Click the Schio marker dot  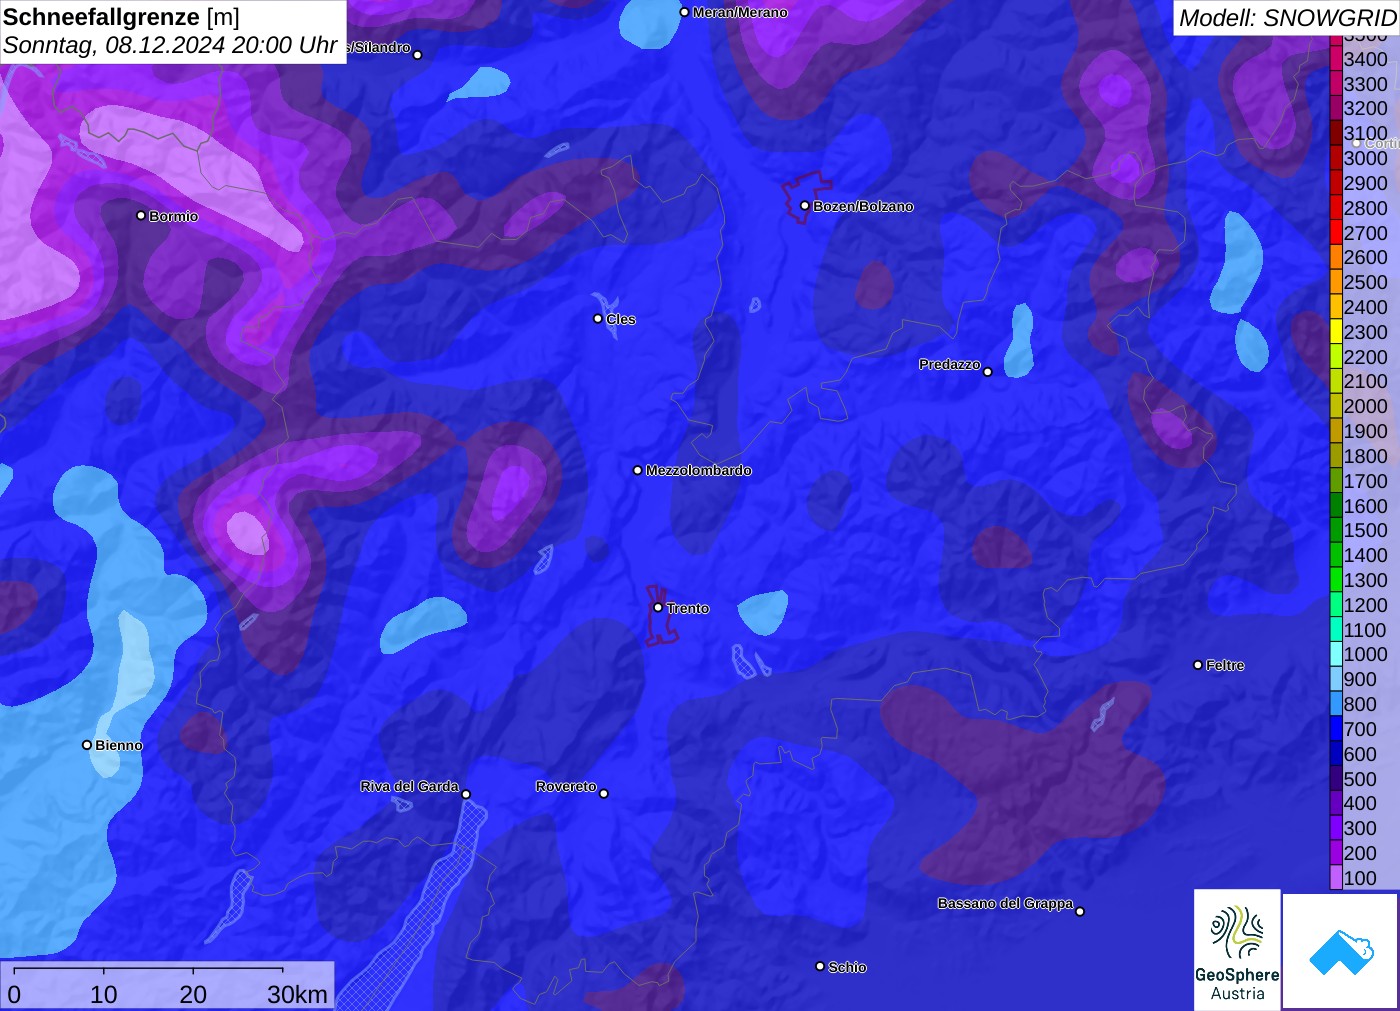(820, 967)
